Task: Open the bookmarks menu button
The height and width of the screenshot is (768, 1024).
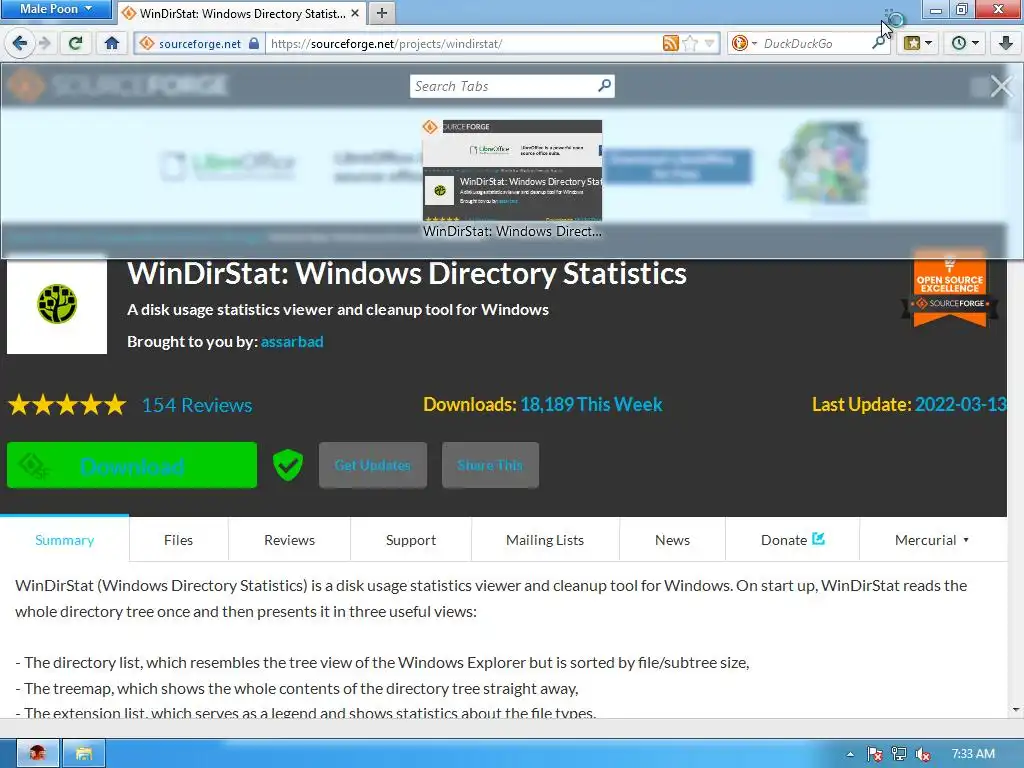Action: coord(918,44)
